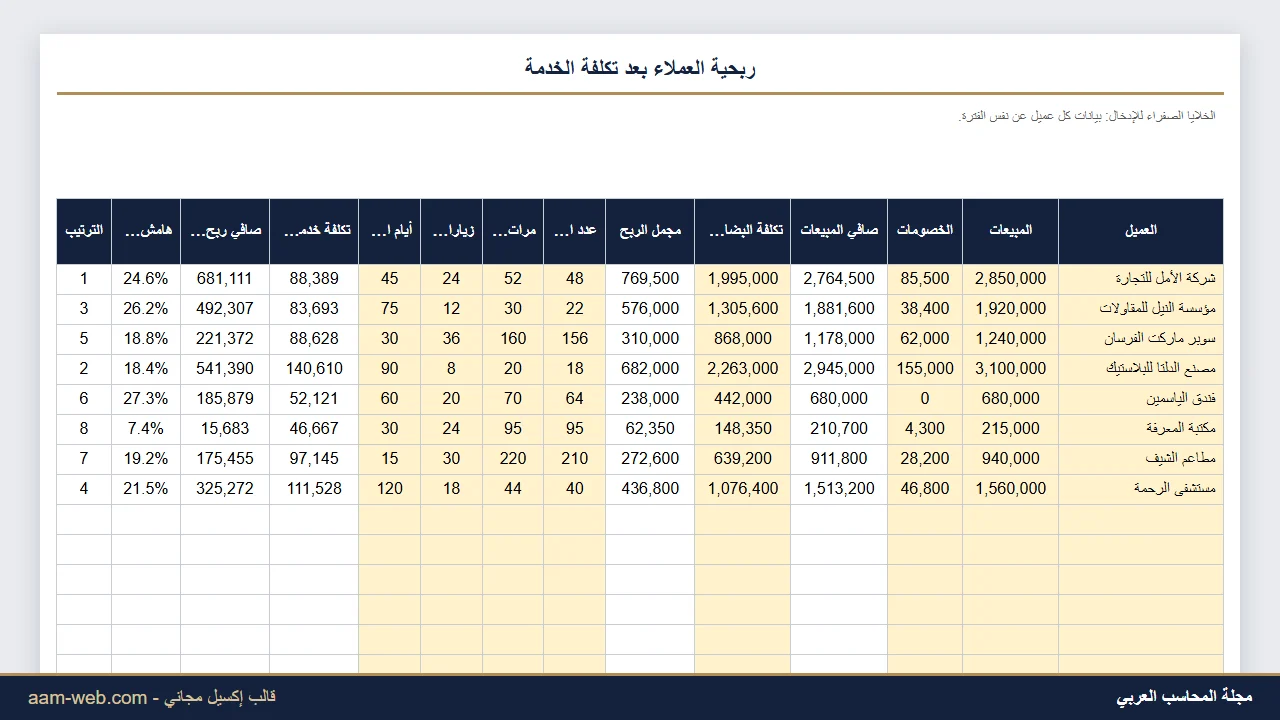Screen dimensions: 1280x720
Task: Click the count cell showing 210
Action: pyautogui.click(x=575, y=459)
